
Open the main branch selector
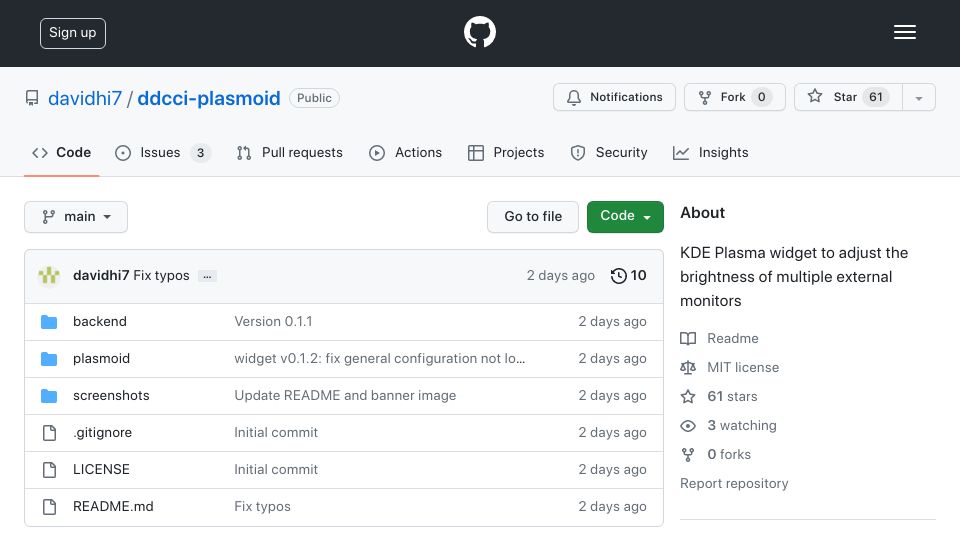pos(76,217)
